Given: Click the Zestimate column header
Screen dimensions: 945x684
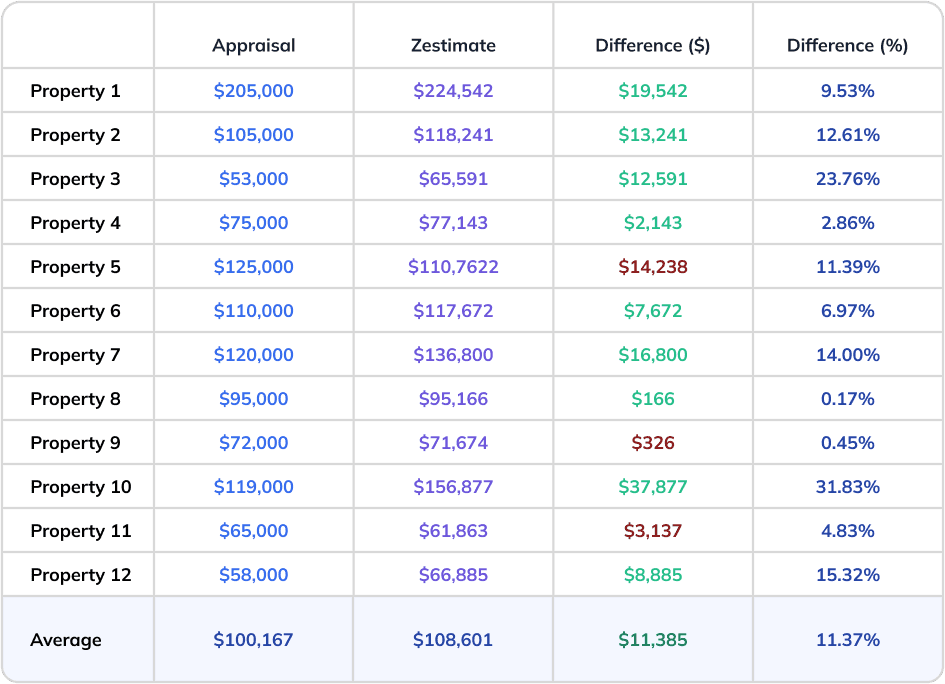Looking at the screenshot, I should [453, 45].
